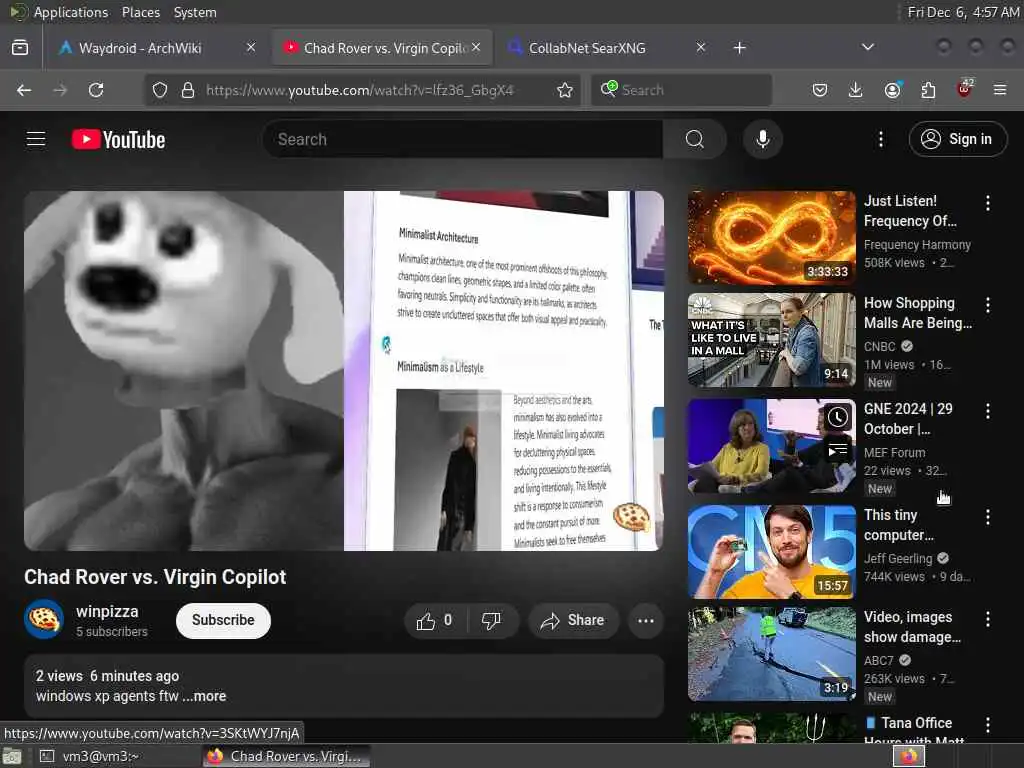Screen dimensions: 1024x768
Task: View site security padlock information
Action: point(188,90)
